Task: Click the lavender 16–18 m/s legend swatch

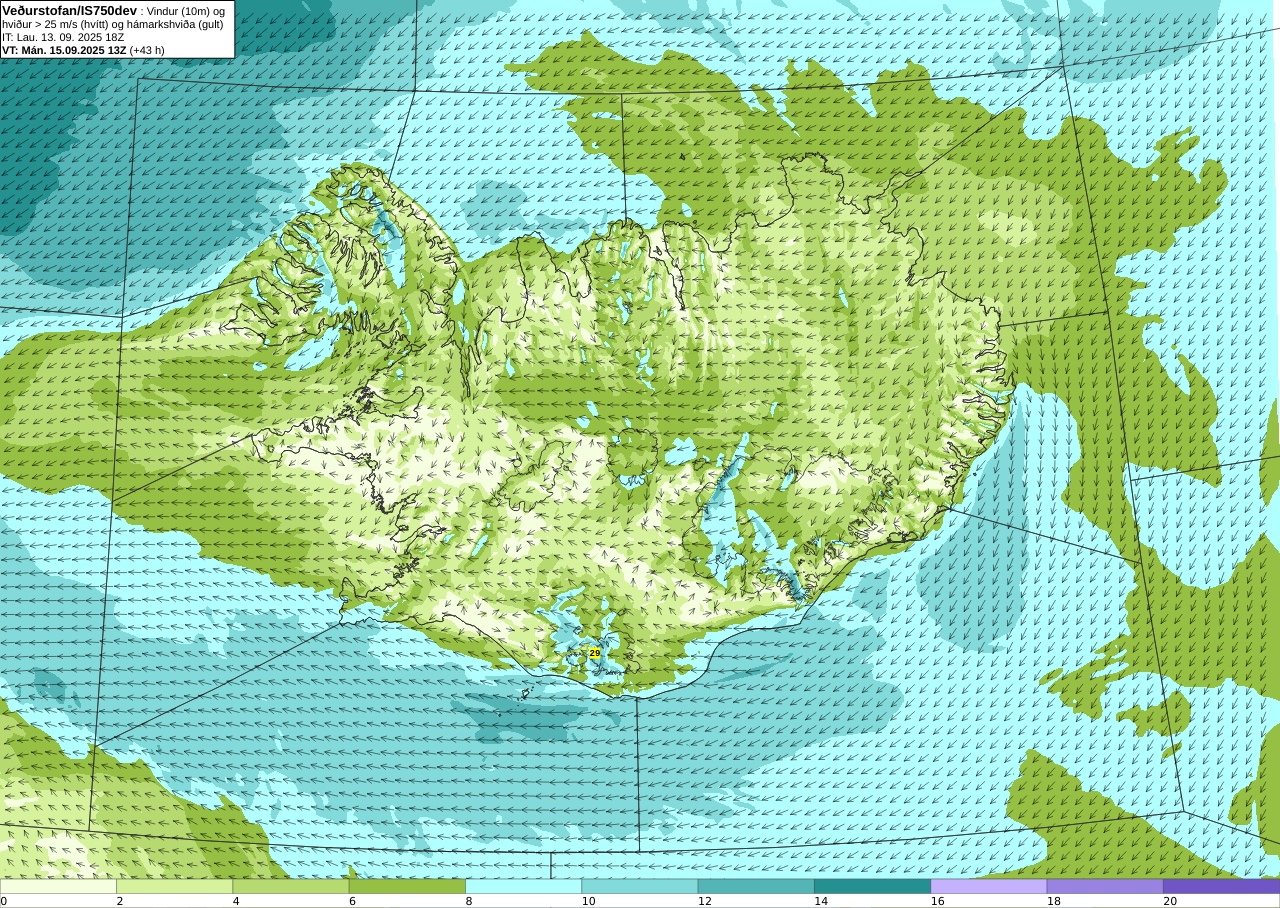Action: [989, 886]
